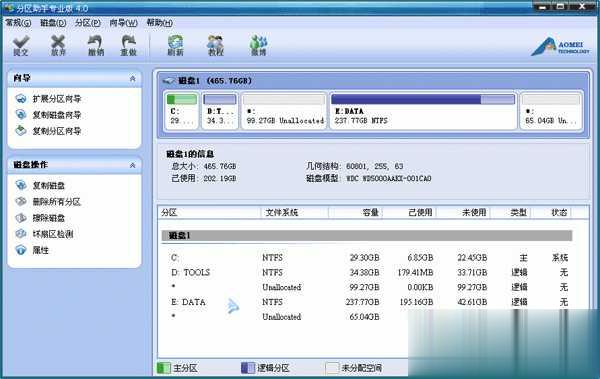Click the E:DATA usage bar
The image size is (600, 379).
click(423, 100)
